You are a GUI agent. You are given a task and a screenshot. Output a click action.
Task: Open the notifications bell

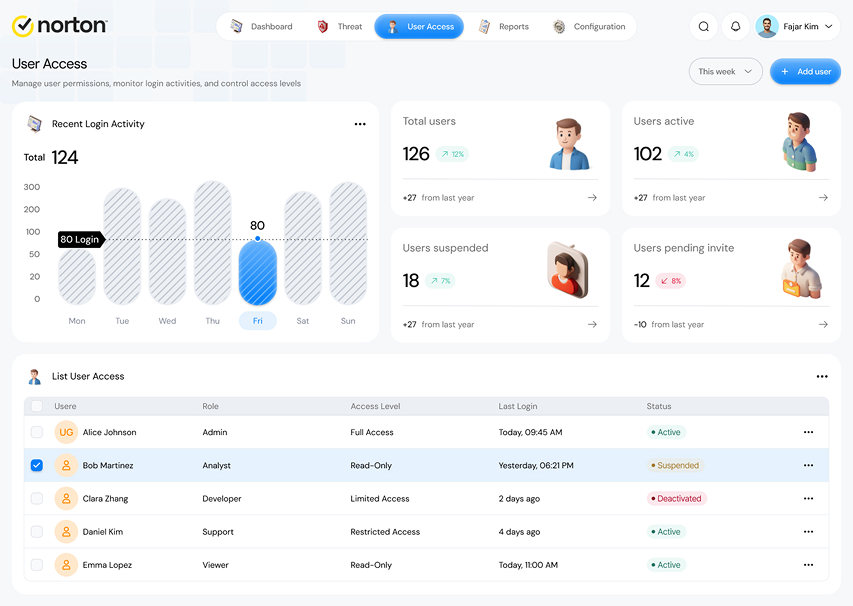click(735, 27)
